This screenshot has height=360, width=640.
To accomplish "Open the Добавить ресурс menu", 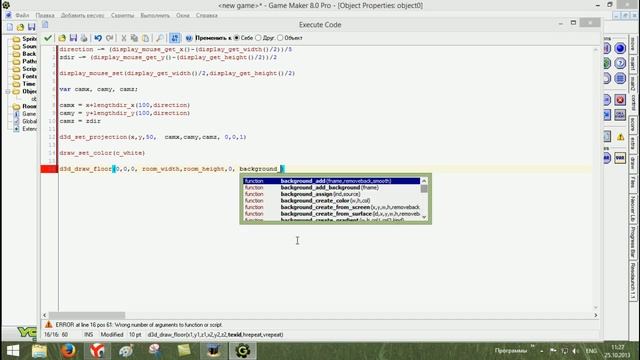I will [82, 16].
